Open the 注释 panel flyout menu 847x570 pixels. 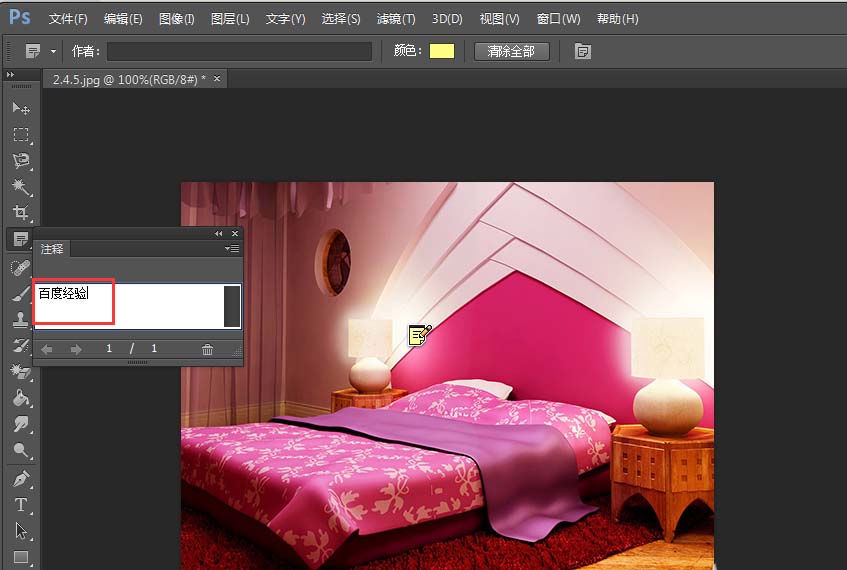tap(232, 249)
